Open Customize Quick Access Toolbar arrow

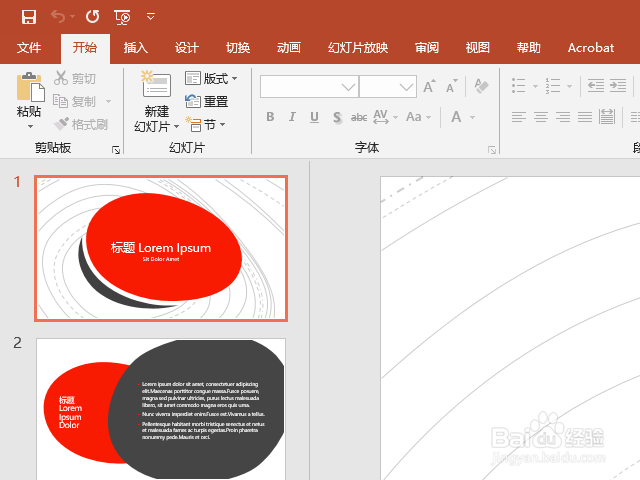pos(151,17)
